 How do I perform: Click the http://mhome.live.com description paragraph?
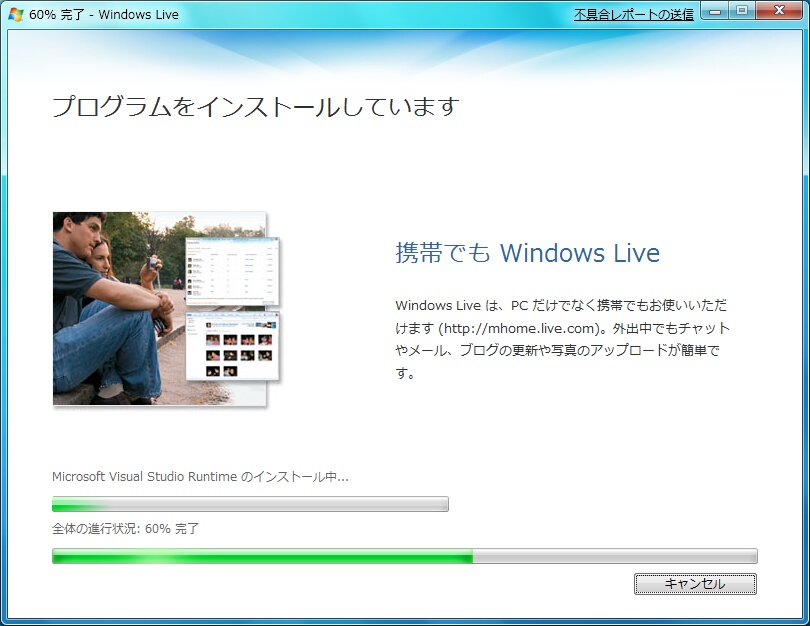pos(562,339)
